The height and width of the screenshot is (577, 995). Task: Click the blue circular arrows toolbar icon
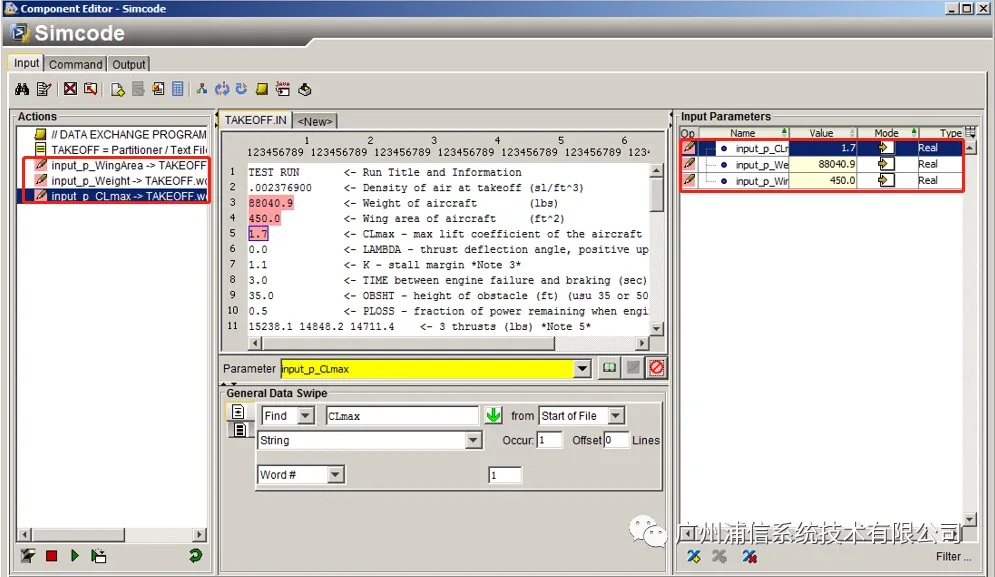click(x=221, y=90)
